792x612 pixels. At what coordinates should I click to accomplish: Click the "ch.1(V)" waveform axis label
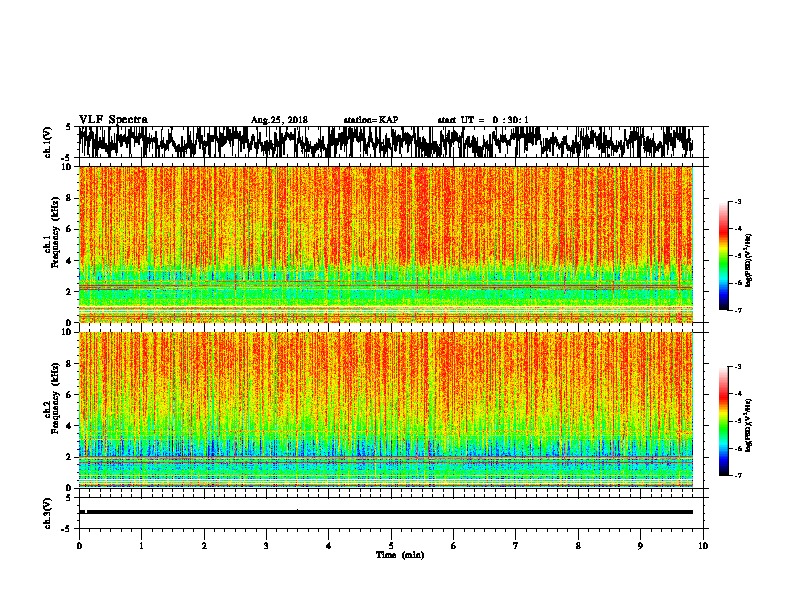tap(48, 142)
